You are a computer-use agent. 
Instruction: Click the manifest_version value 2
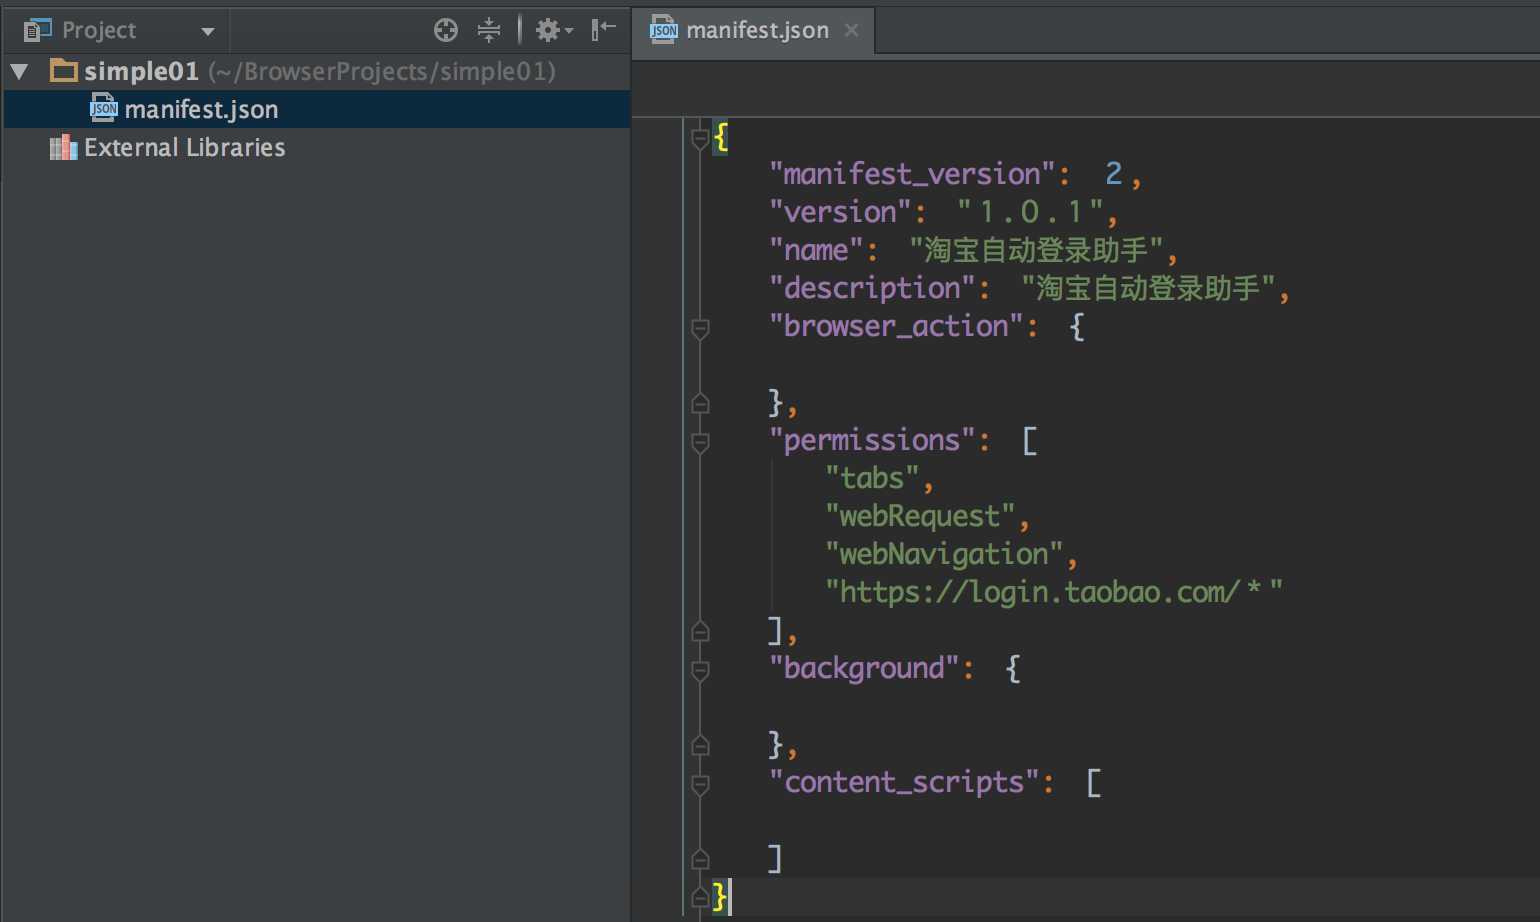click(1113, 174)
